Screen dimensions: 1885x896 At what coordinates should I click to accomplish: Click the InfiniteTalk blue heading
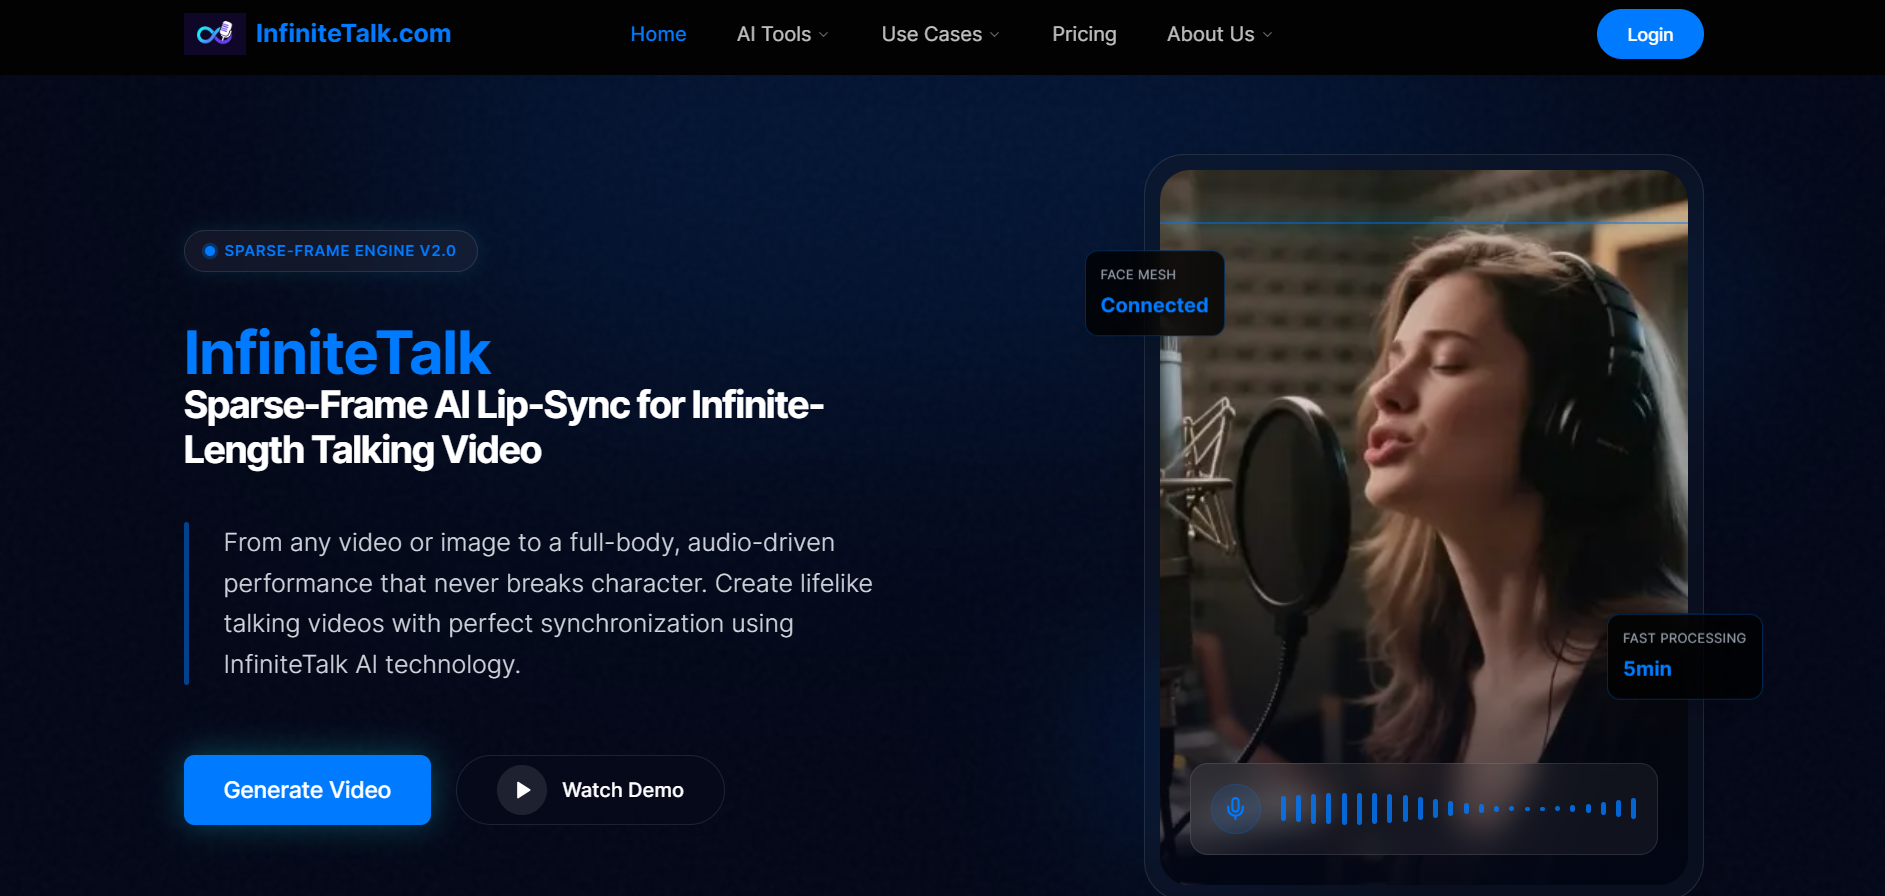pos(337,353)
